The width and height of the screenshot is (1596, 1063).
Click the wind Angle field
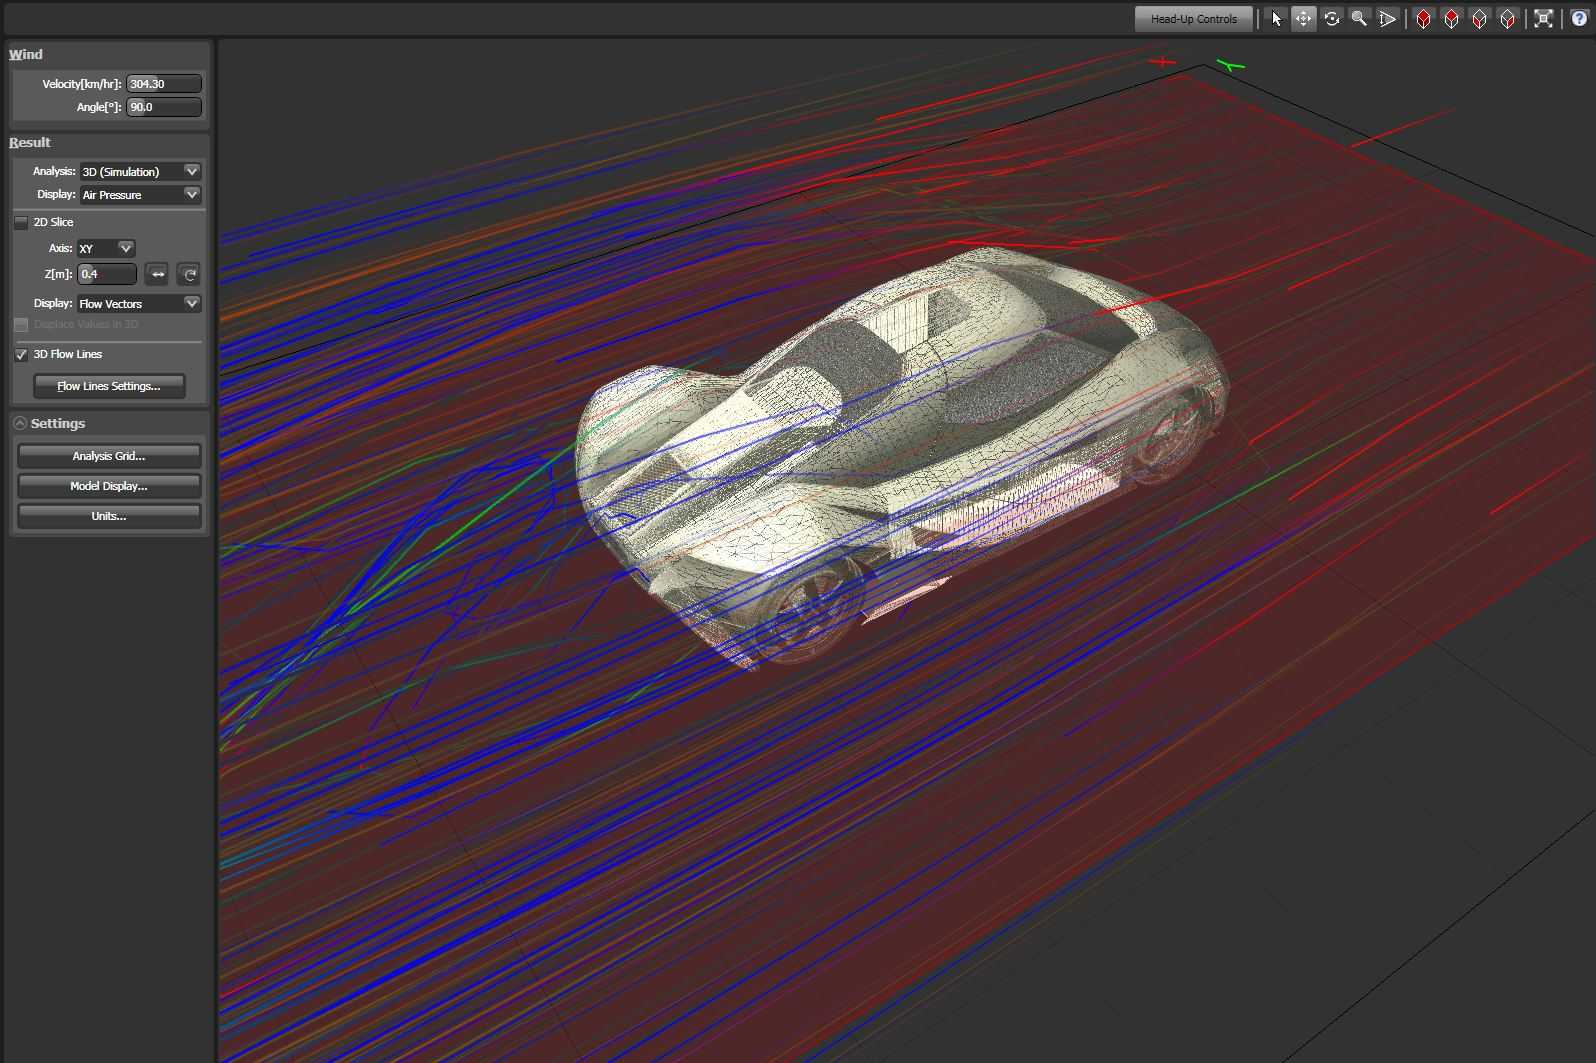tap(164, 107)
